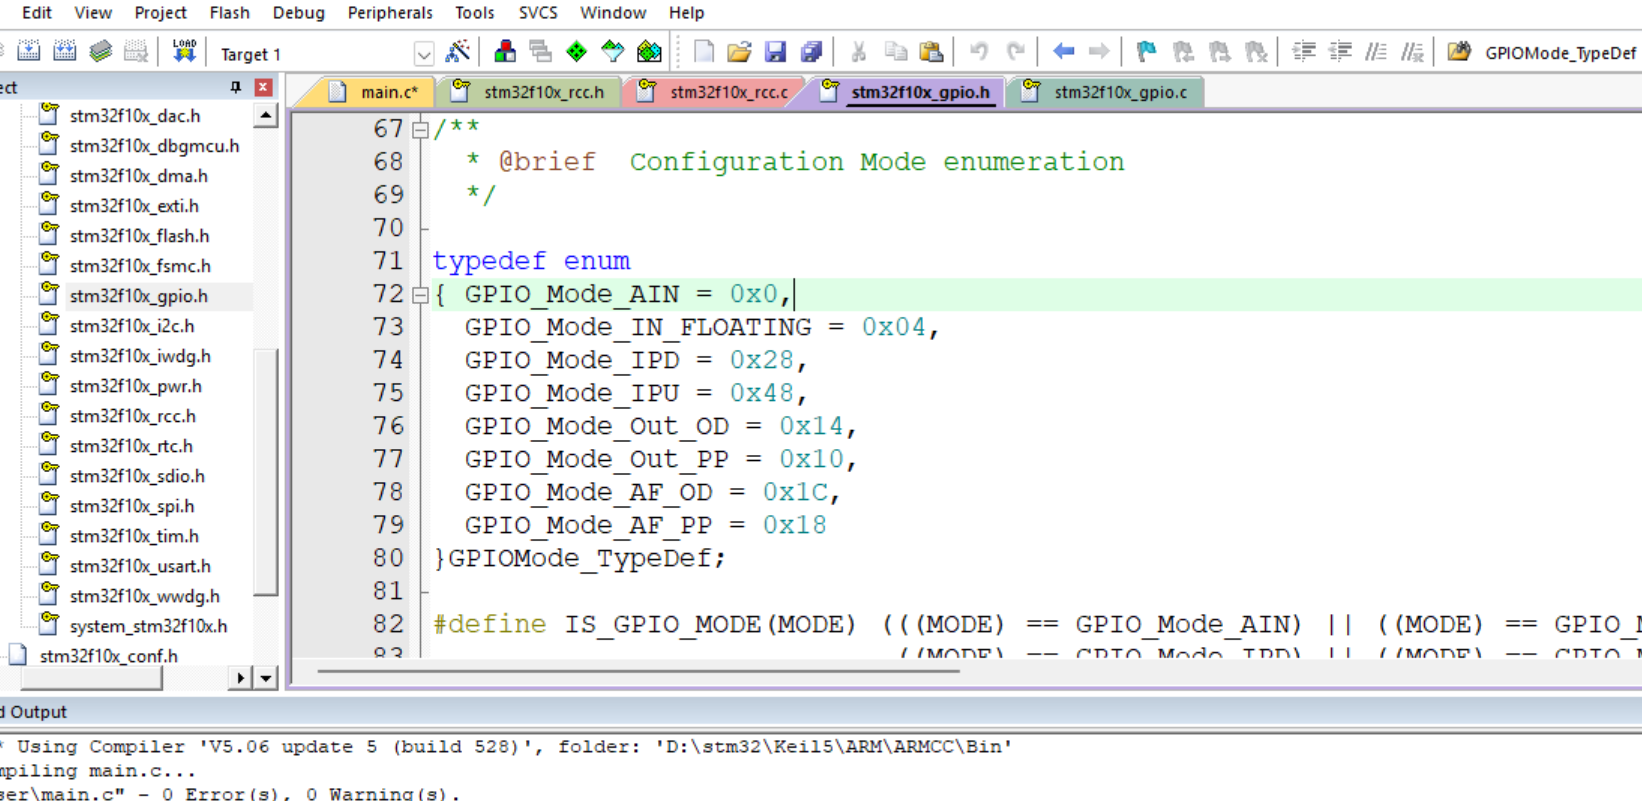Open the Project menu
1642x801 pixels.
160,13
